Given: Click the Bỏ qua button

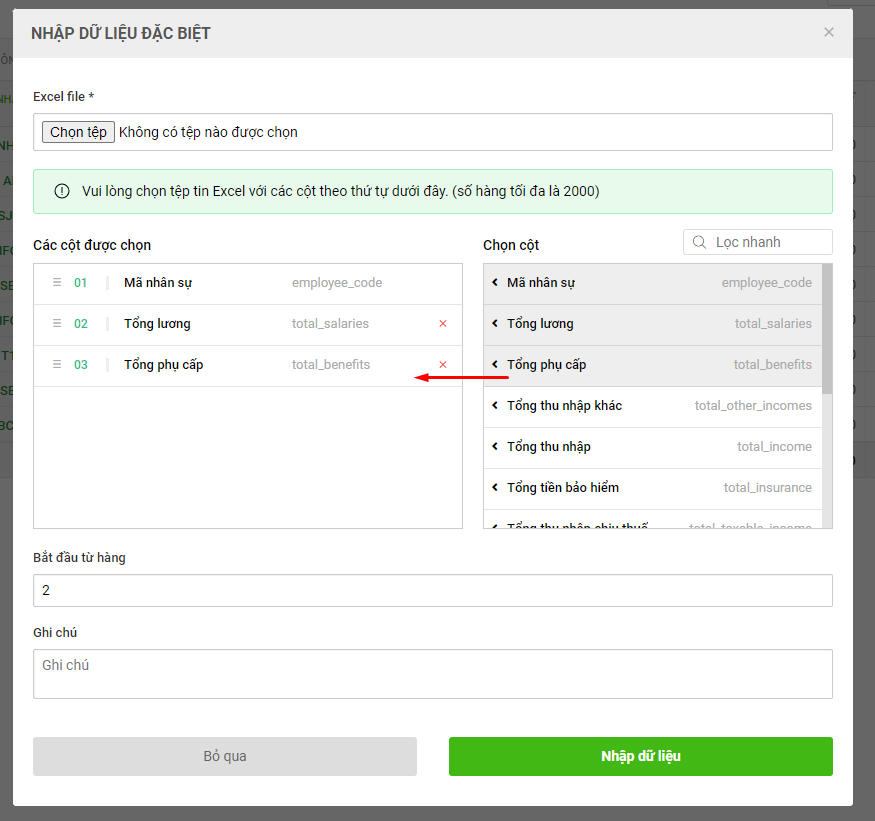Looking at the screenshot, I should [x=225, y=756].
